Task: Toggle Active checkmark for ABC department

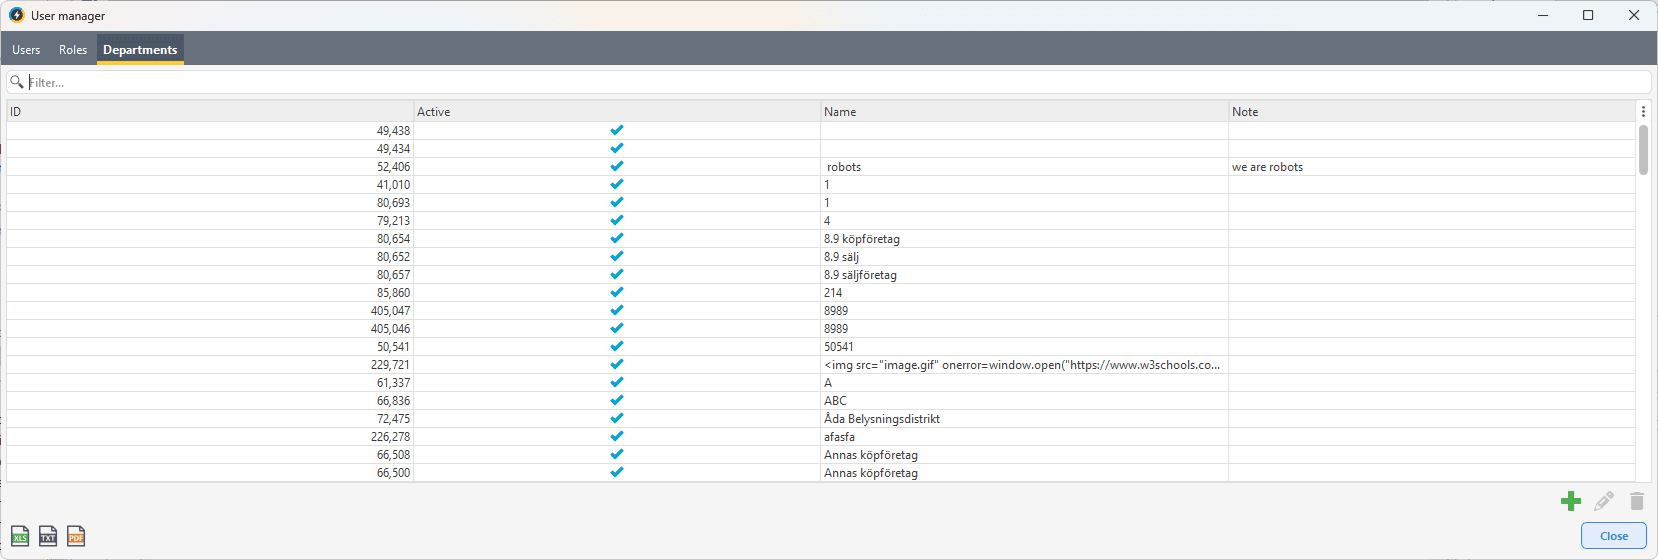Action: click(x=617, y=400)
